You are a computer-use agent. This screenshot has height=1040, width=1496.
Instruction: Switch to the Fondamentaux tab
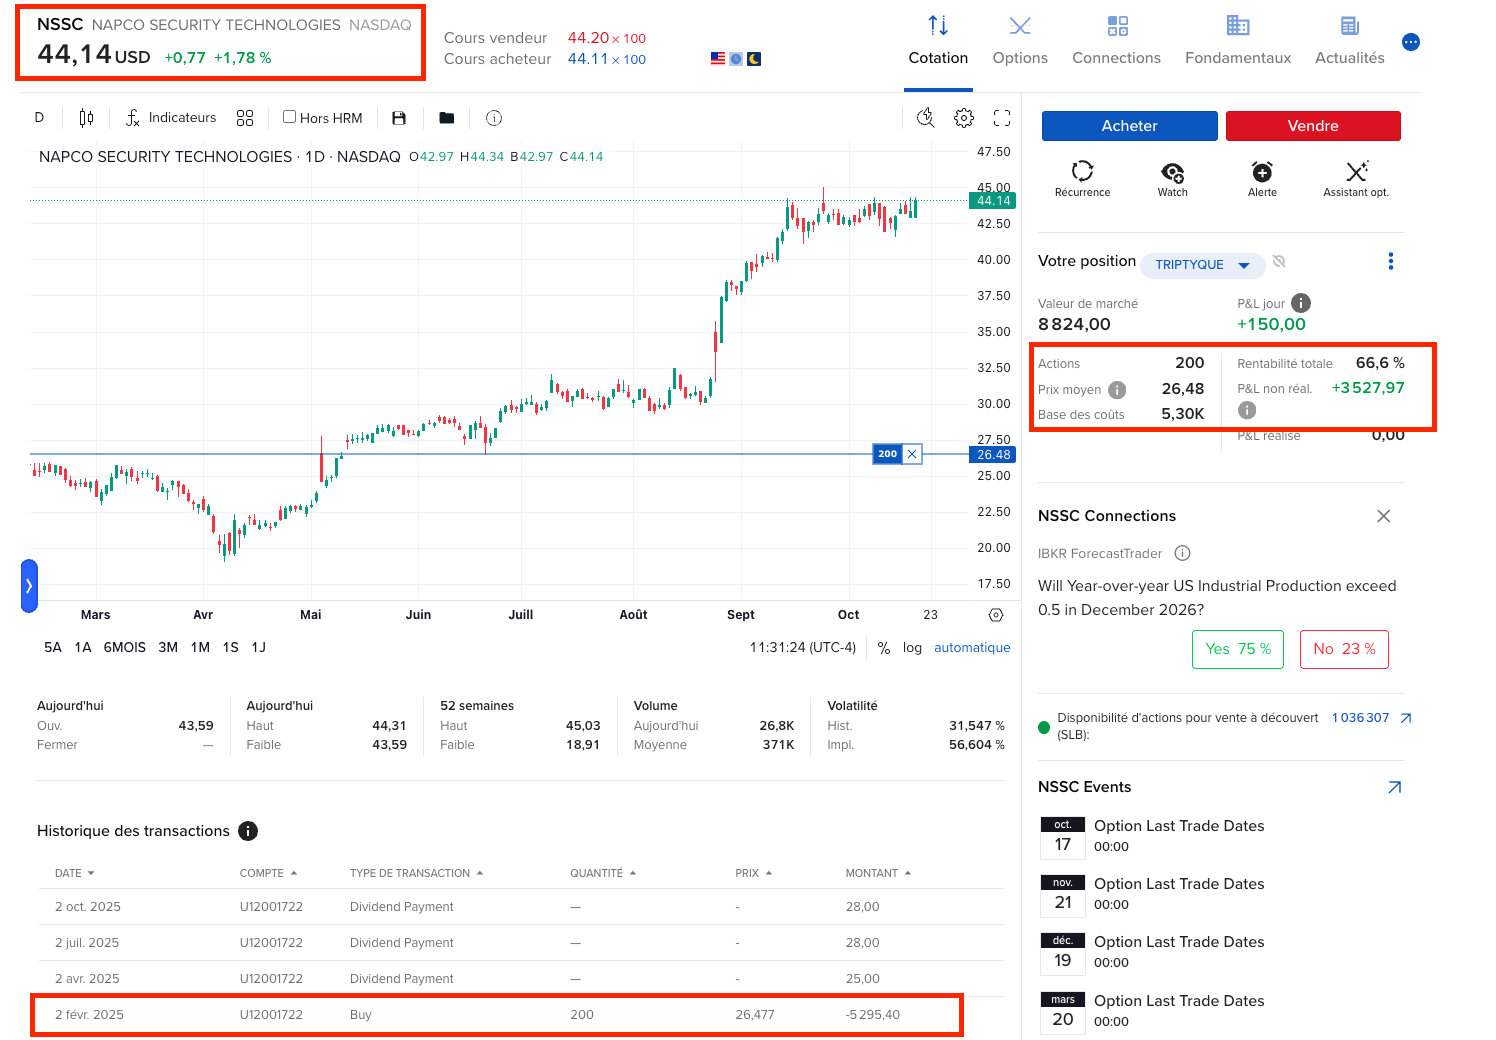click(x=1238, y=41)
